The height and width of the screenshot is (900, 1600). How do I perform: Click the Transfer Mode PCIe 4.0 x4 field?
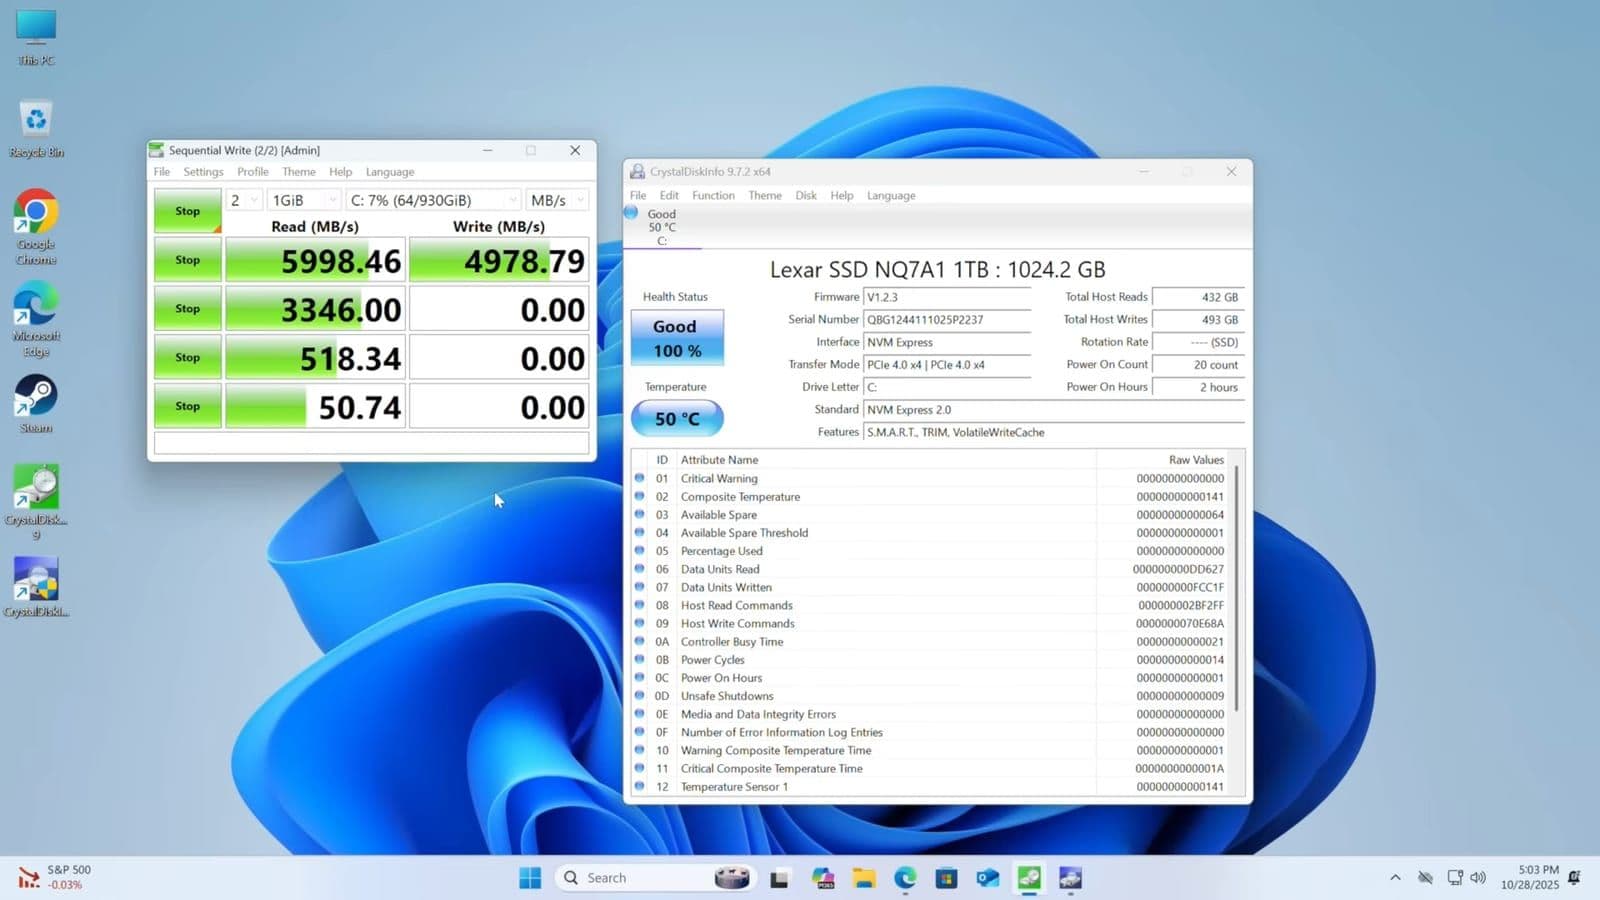[947, 365]
